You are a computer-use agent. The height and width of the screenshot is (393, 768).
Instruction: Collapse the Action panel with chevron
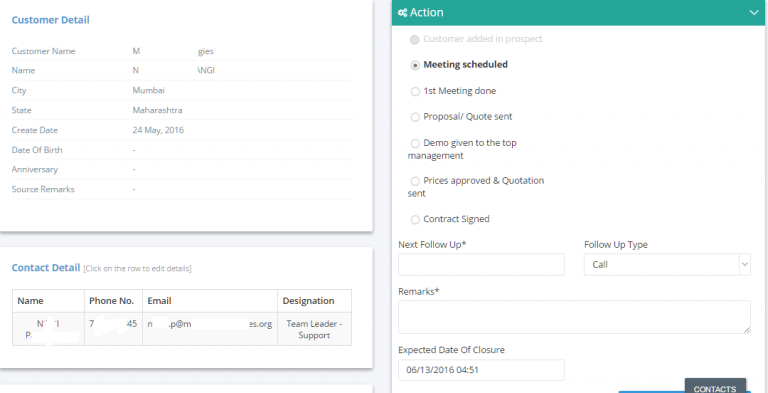point(754,13)
